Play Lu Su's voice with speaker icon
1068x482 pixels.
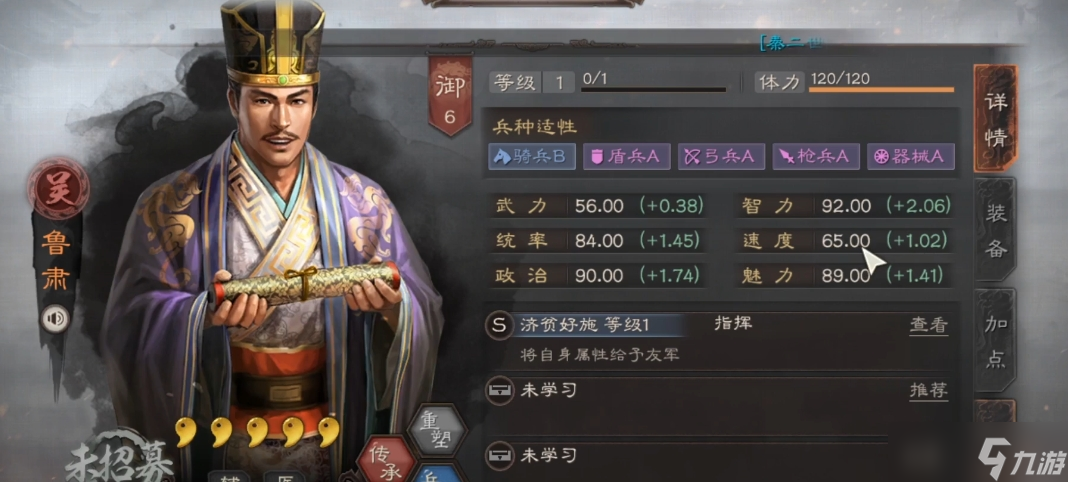click(54, 319)
